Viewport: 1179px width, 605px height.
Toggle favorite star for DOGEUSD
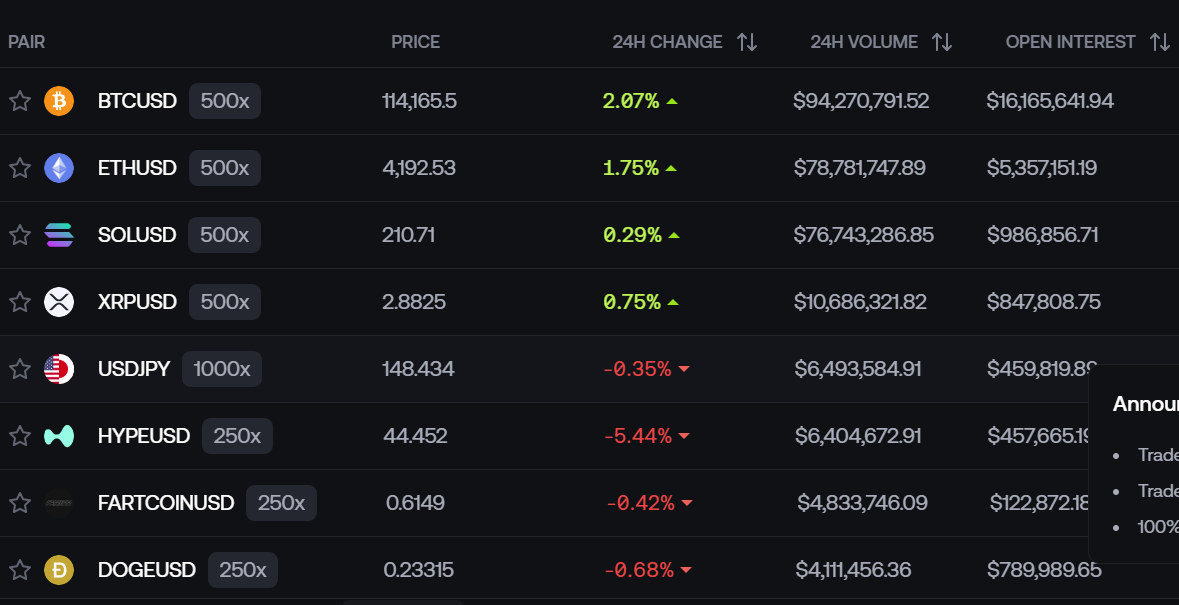tap(20, 570)
